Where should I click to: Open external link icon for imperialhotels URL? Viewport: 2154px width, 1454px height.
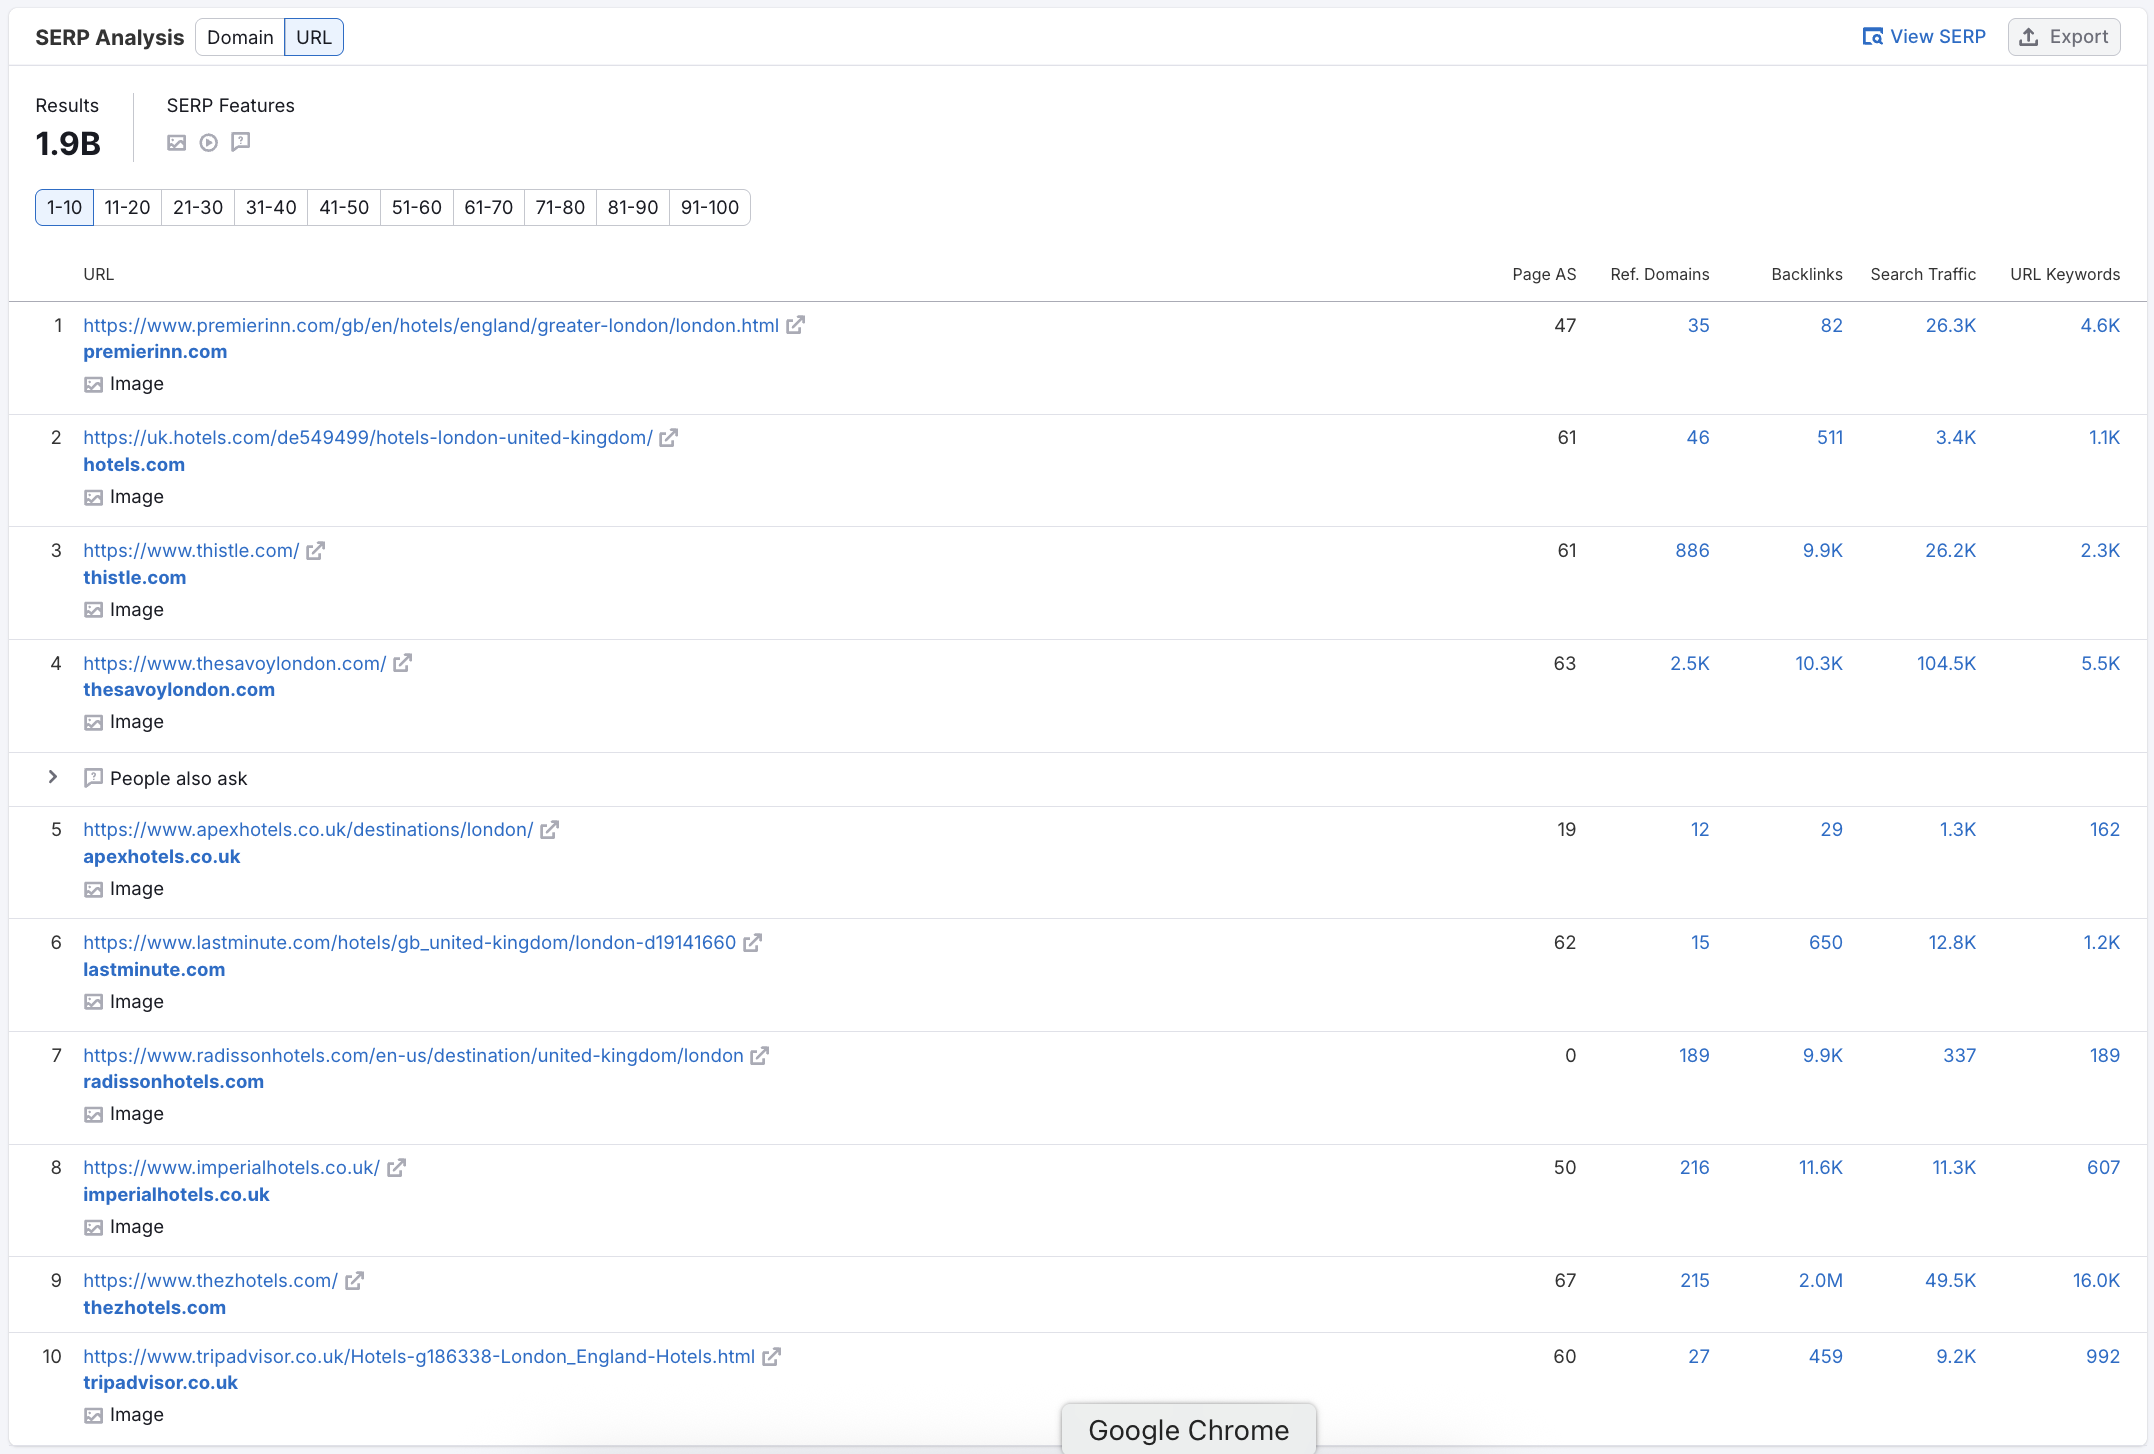pyautogui.click(x=396, y=1168)
